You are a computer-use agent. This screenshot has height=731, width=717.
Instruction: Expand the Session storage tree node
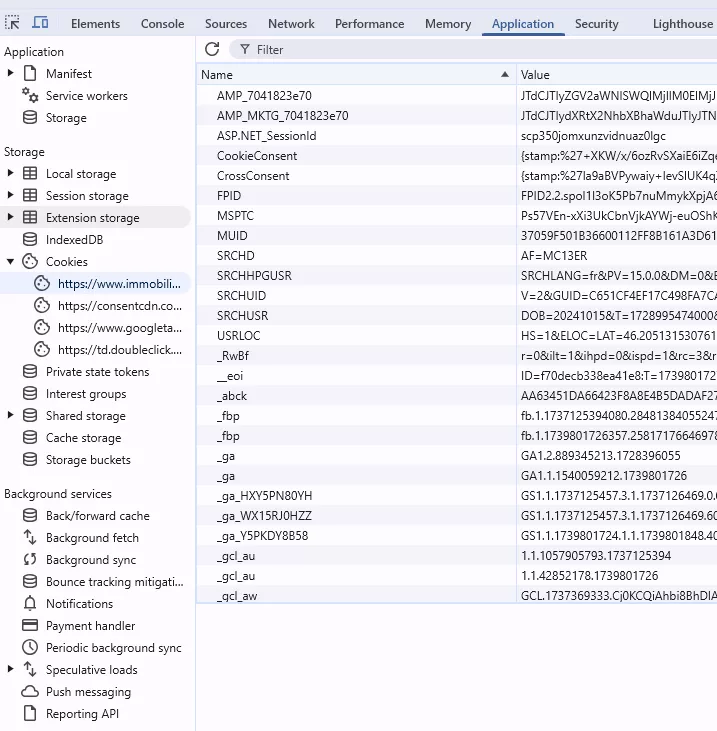point(11,196)
